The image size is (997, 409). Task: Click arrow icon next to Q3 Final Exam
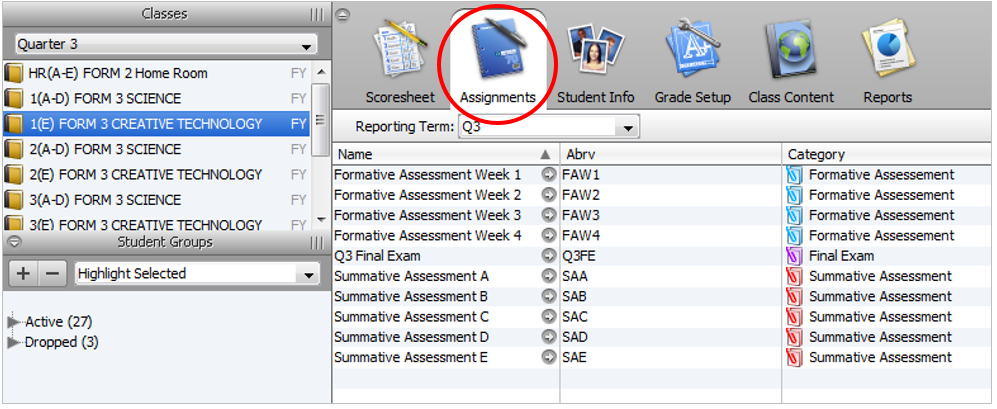pyautogui.click(x=549, y=256)
